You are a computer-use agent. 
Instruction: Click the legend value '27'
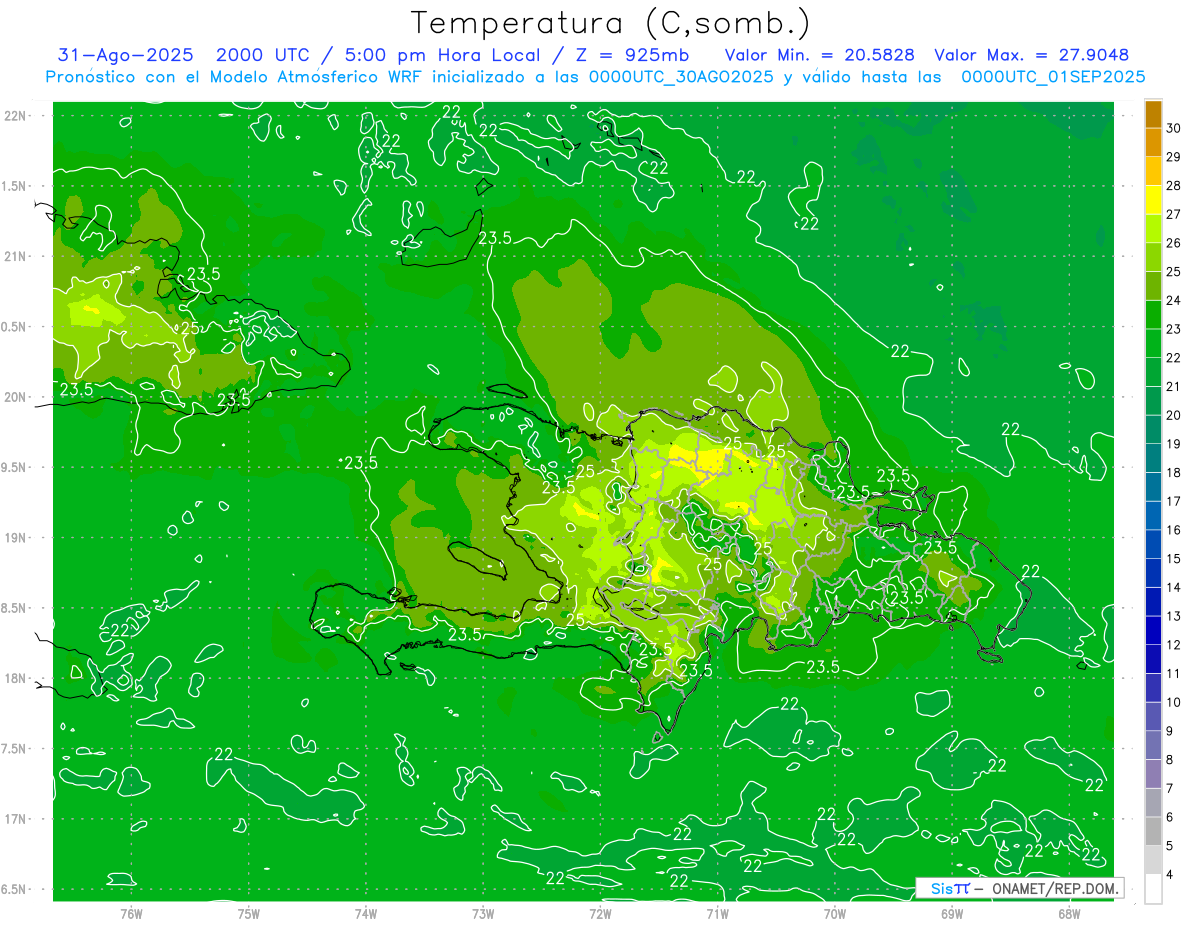tap(1174, 215)
